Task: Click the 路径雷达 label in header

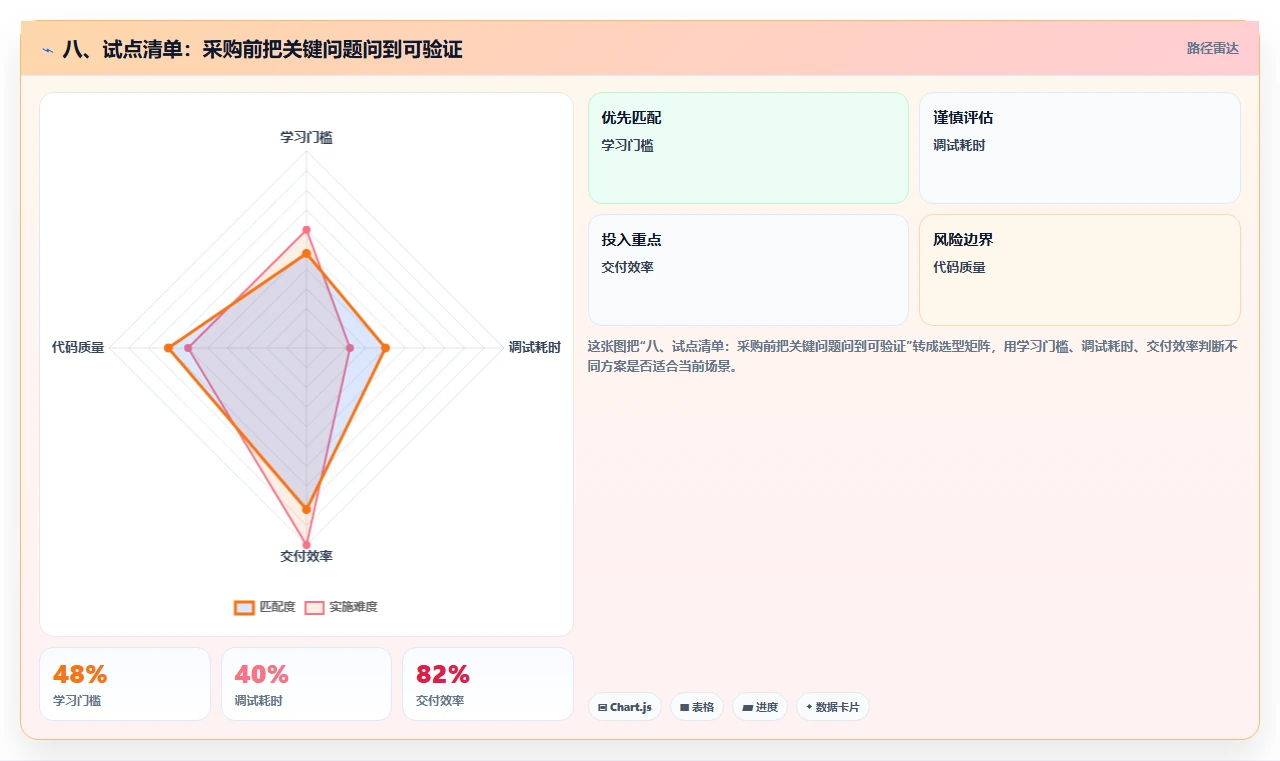Action: [x=1212, y=48]
